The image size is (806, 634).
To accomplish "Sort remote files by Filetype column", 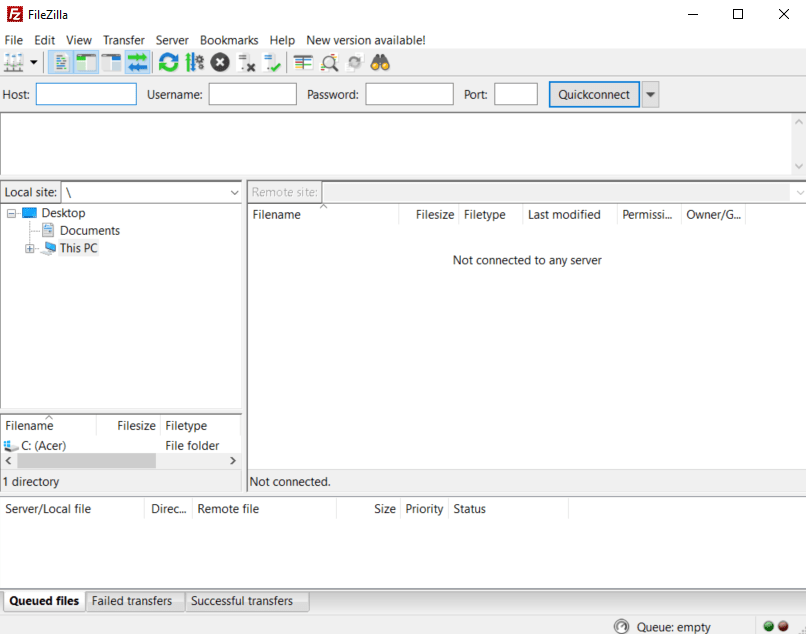I will [490, 214].
